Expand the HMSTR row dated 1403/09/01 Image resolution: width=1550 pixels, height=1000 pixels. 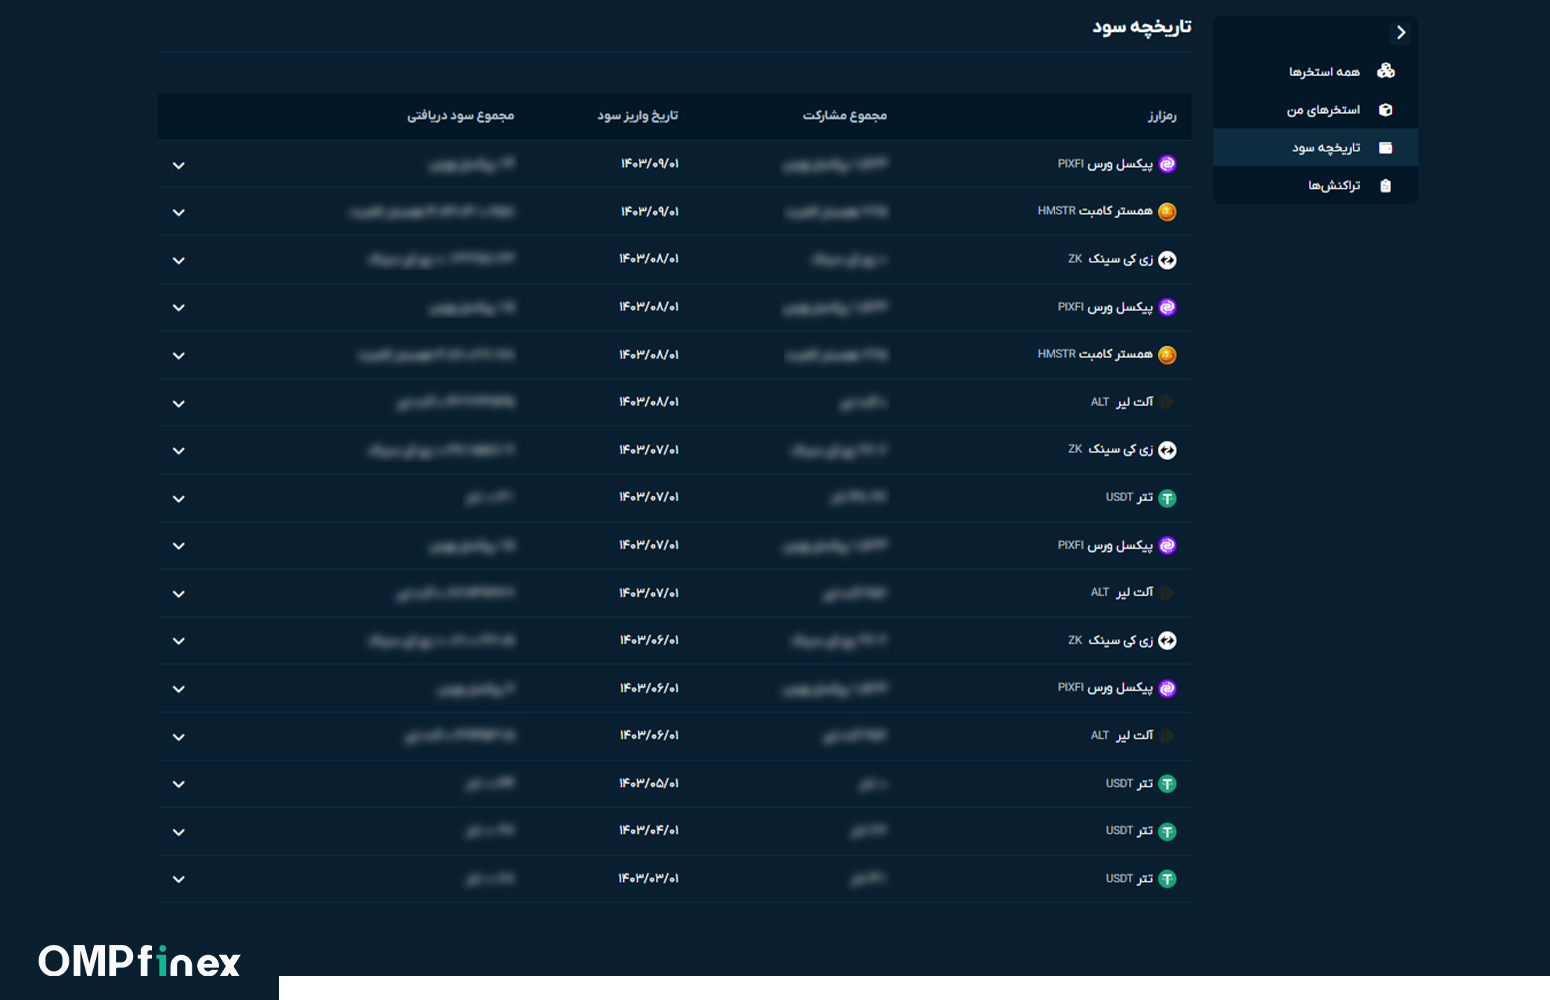(179, 212)
